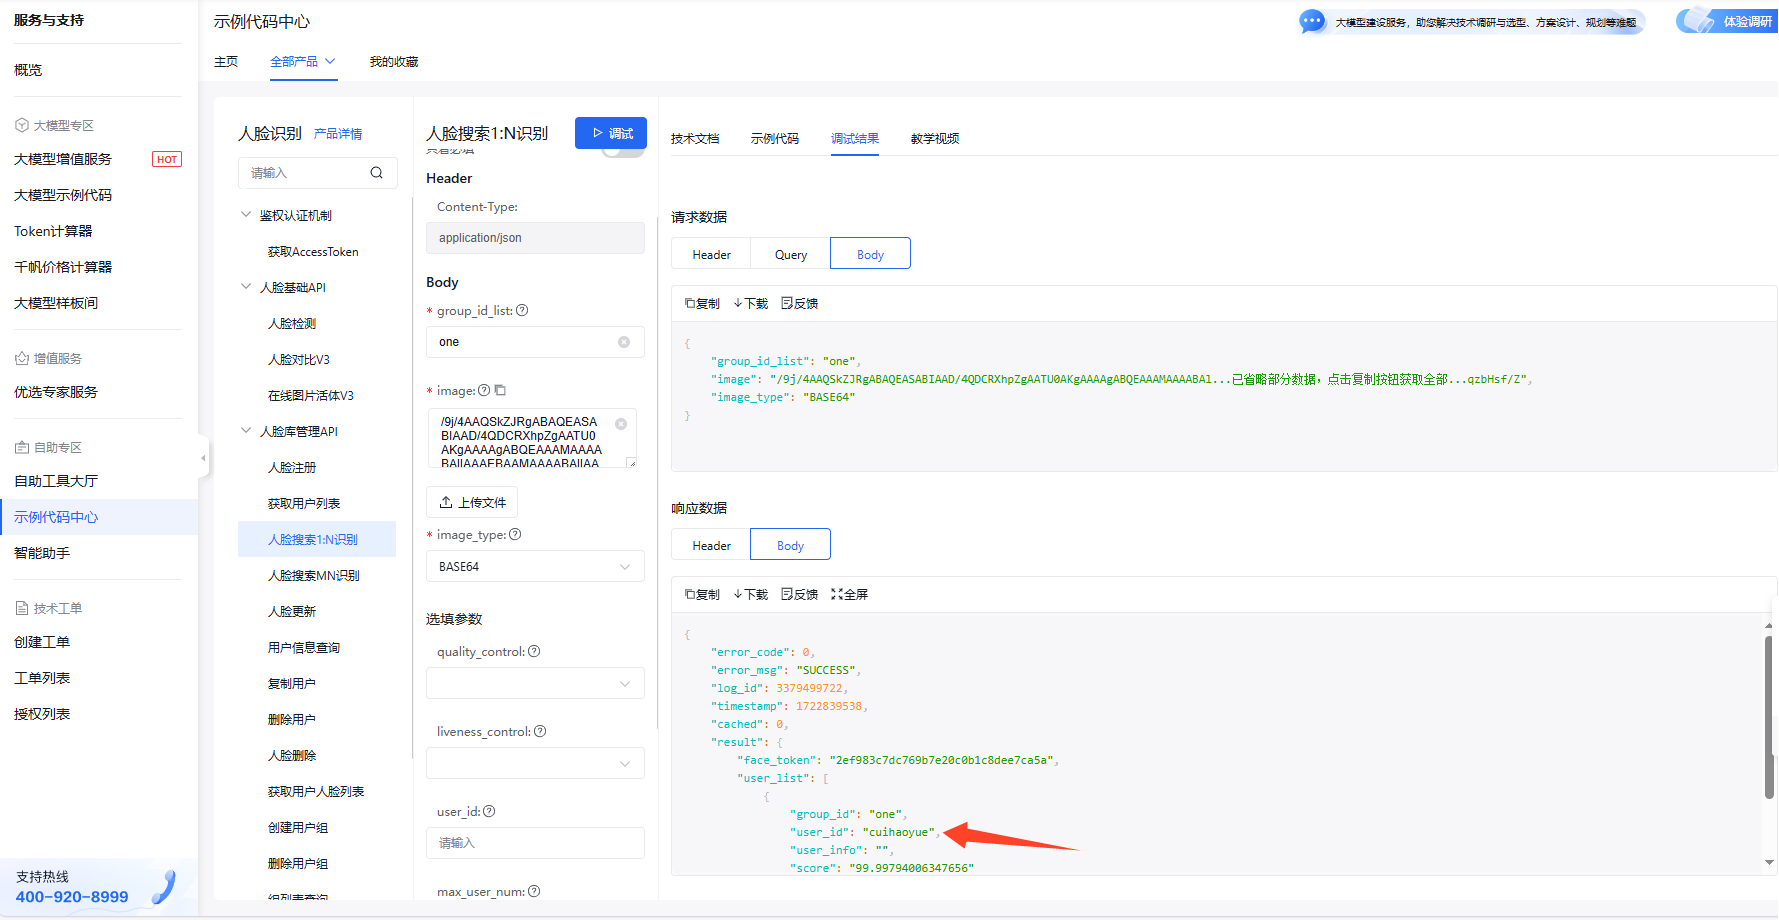Click the help icon next to quality_control

tap(534, 651)
